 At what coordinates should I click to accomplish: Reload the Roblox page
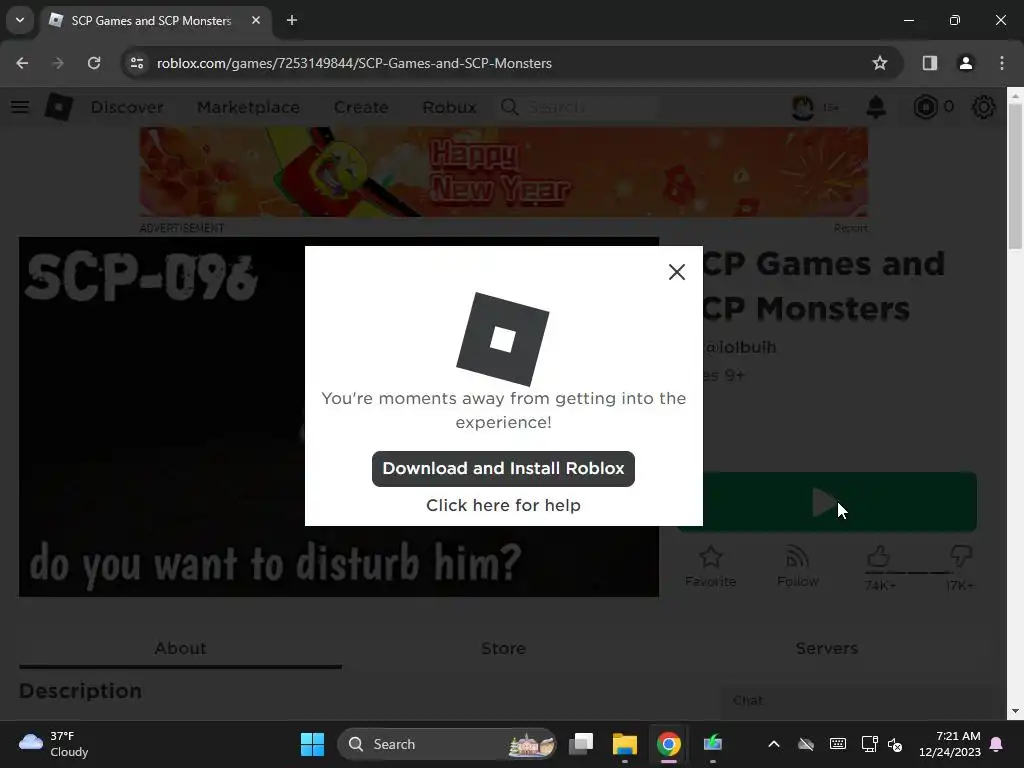[94, 63]
